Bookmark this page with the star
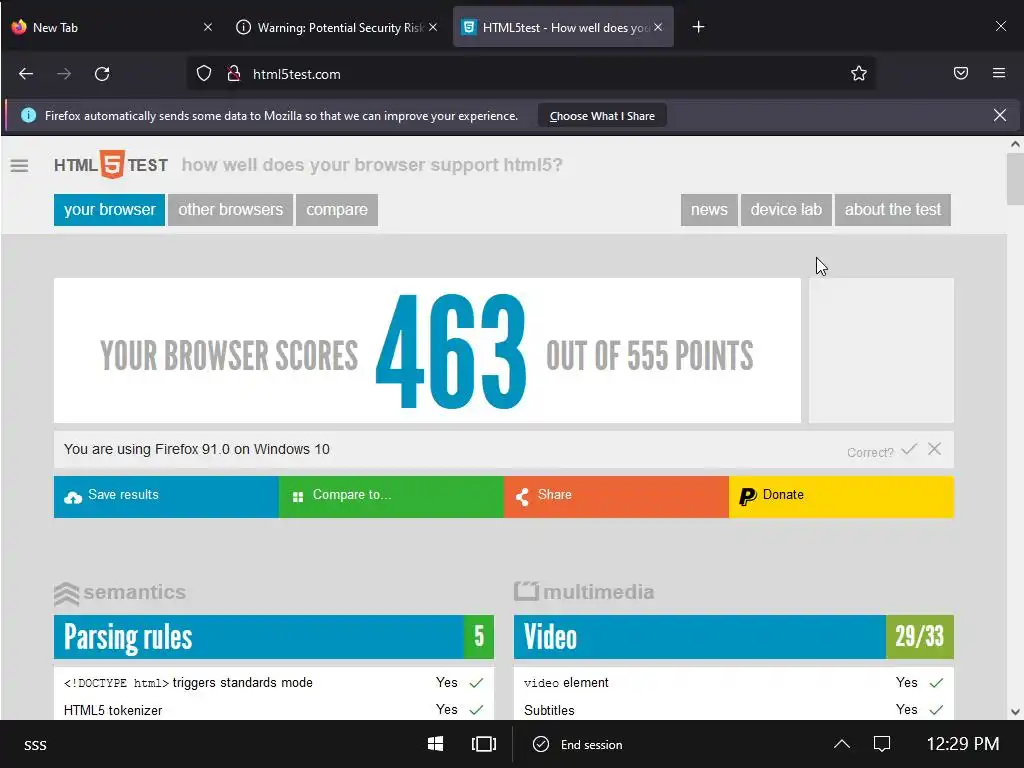 (858, 73)
